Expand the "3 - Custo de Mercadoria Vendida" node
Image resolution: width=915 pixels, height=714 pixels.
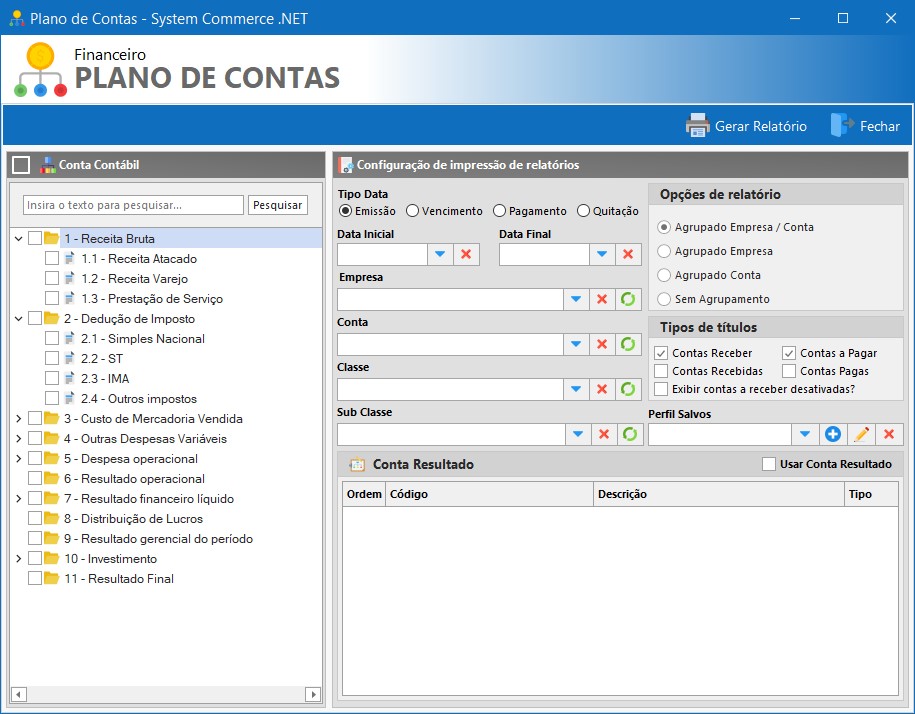coord(19,418)
